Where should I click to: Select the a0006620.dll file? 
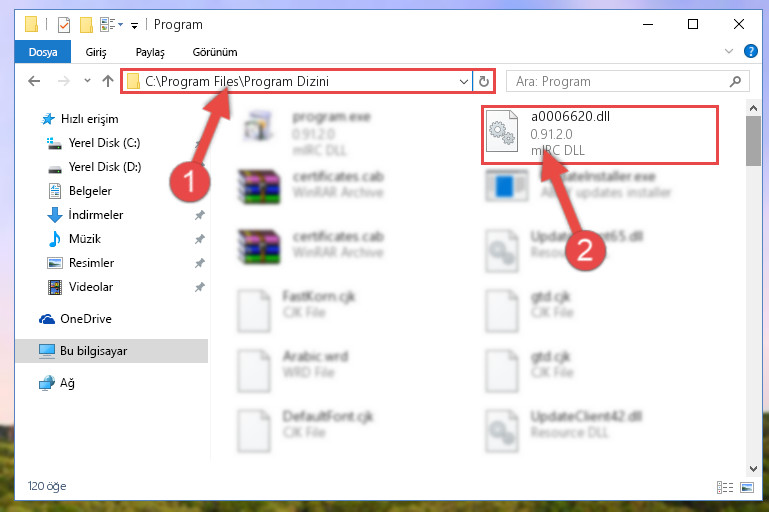click(x=600, y=133)
